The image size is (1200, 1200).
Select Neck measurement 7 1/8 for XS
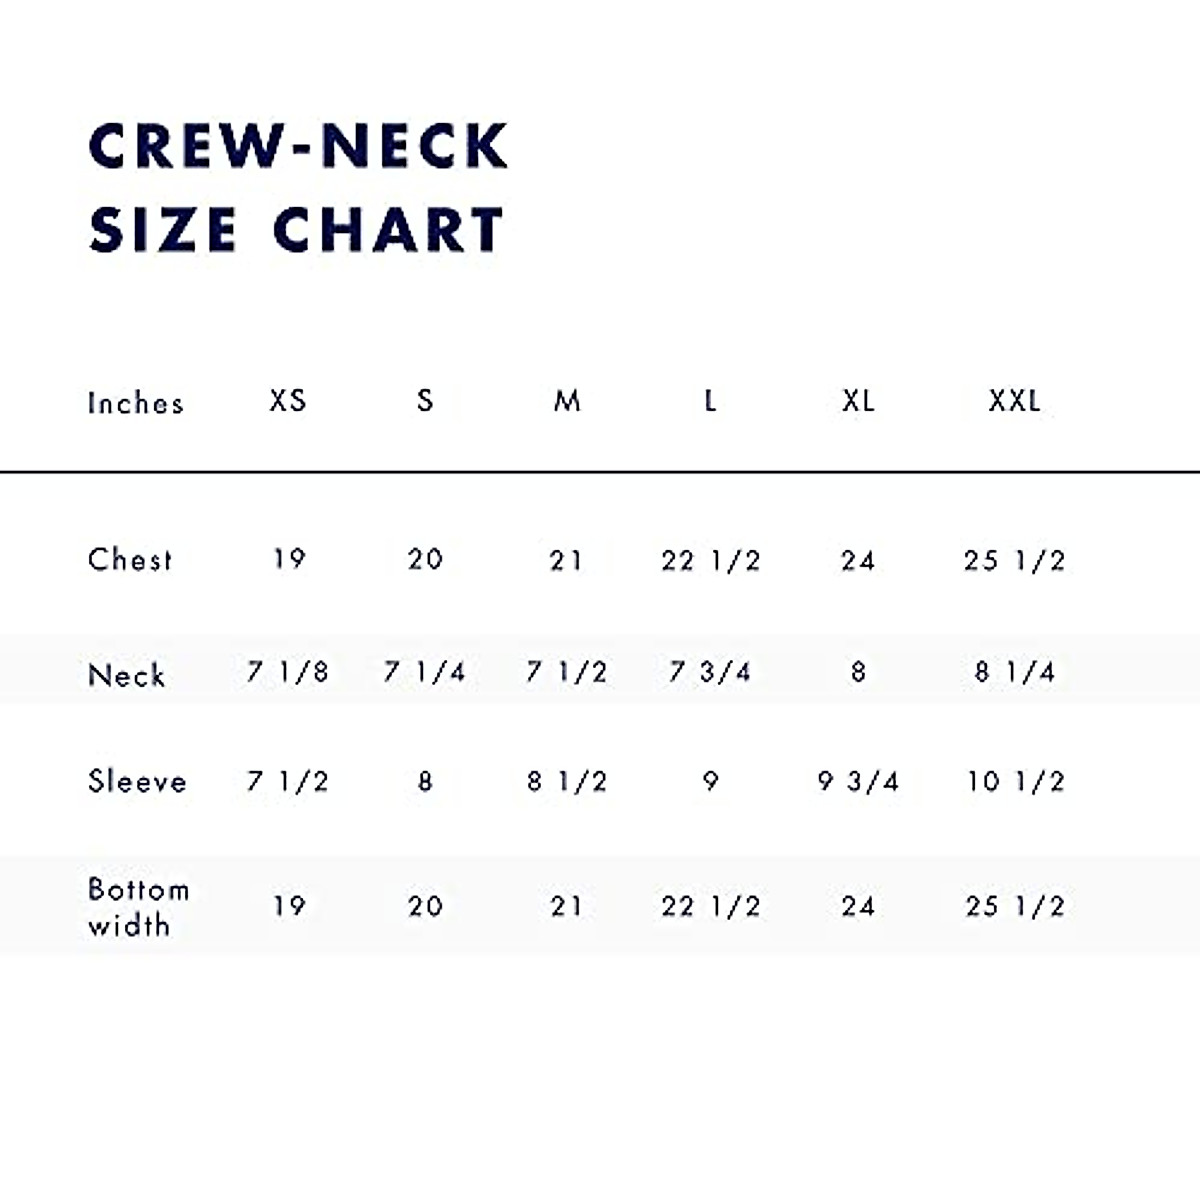click(x=288, y=672)
